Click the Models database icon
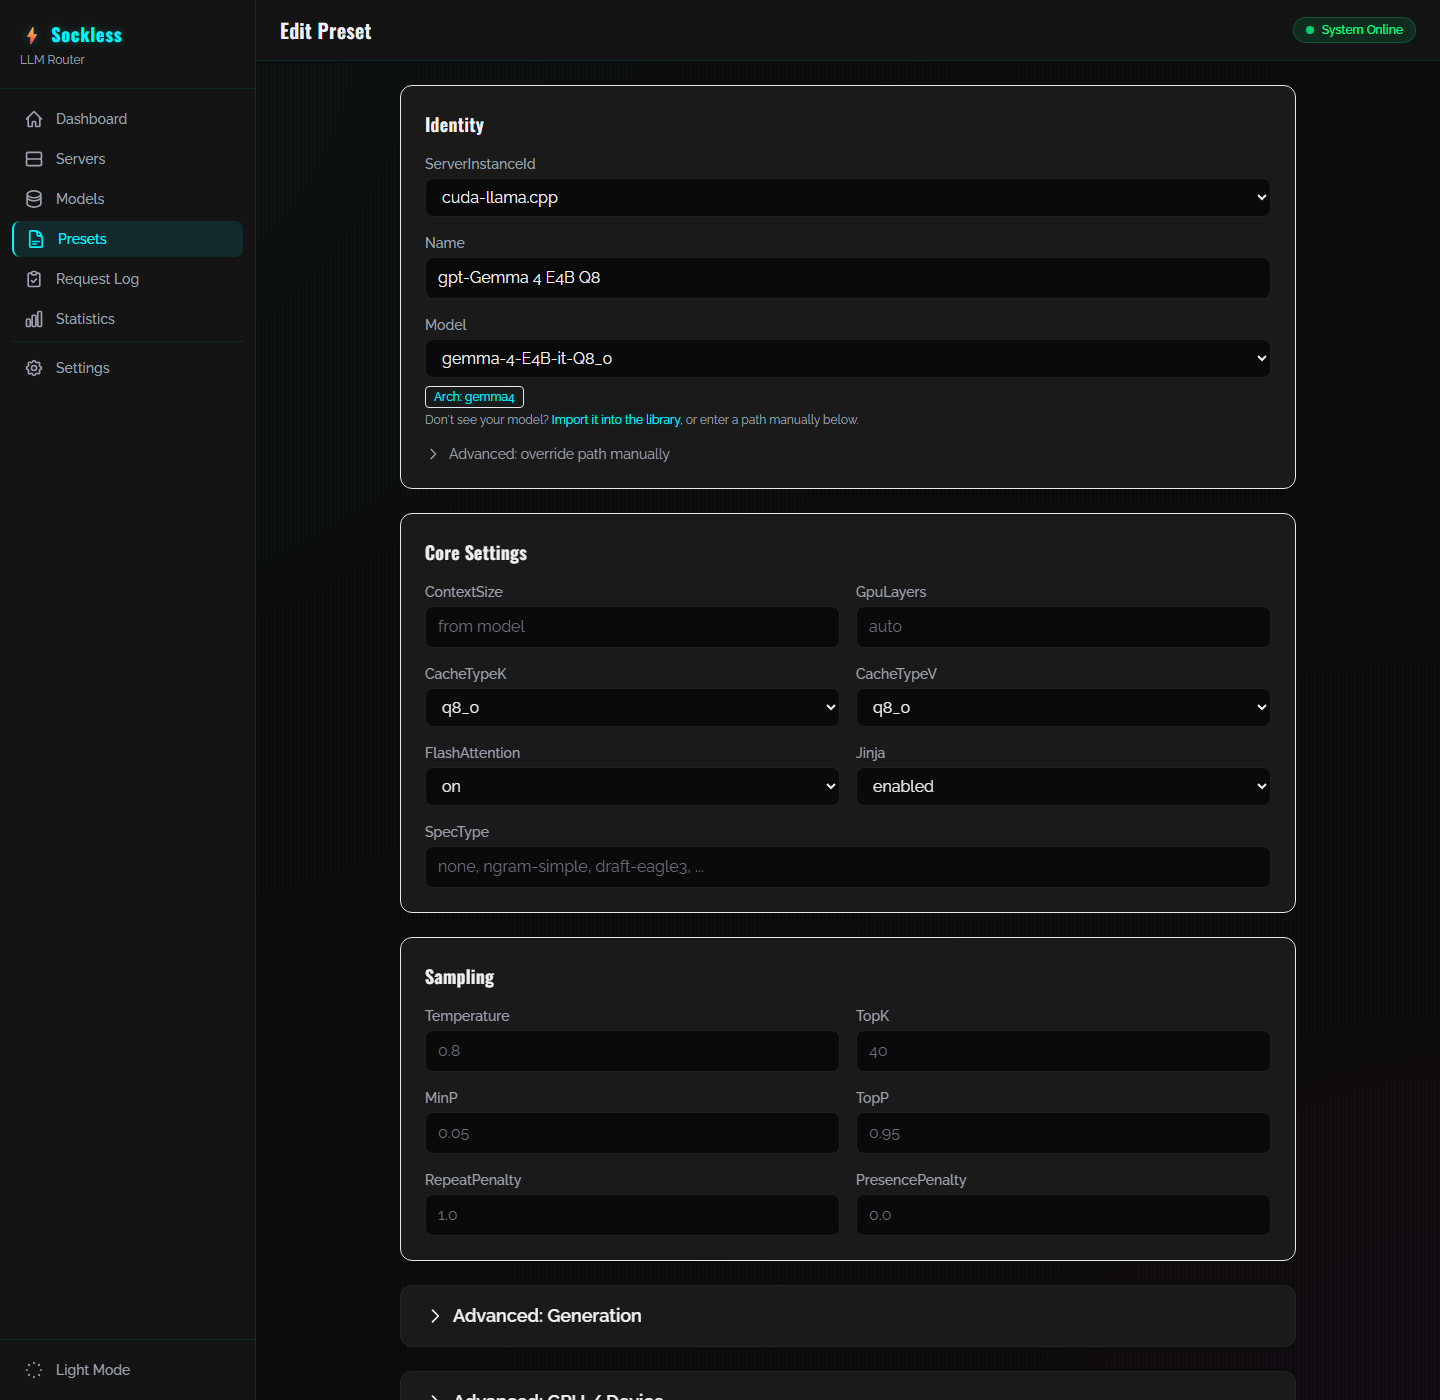This screenshot has width=1440, height=1400. 34,199
